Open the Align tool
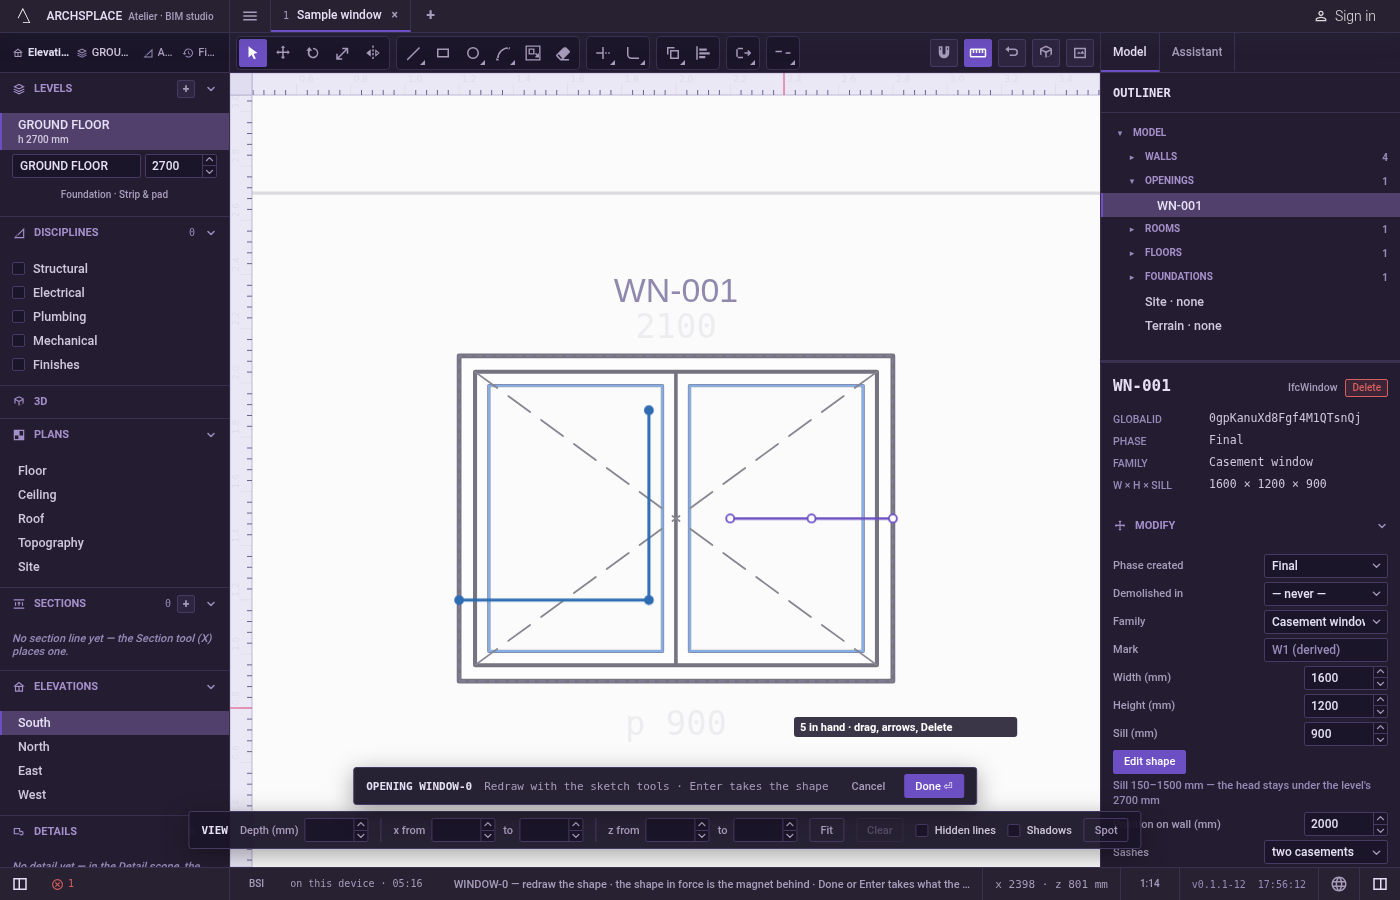1400x900 pixels. click(703, 53)
